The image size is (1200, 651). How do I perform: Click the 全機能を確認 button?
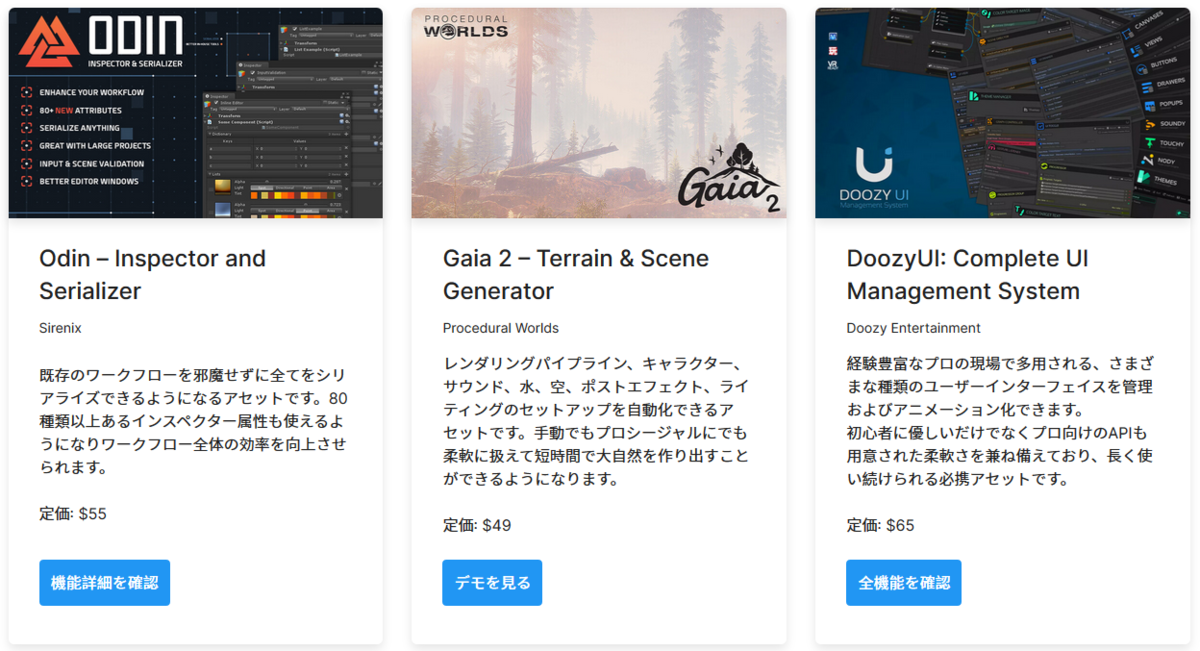pyautogui.click(x=904, y=582)
